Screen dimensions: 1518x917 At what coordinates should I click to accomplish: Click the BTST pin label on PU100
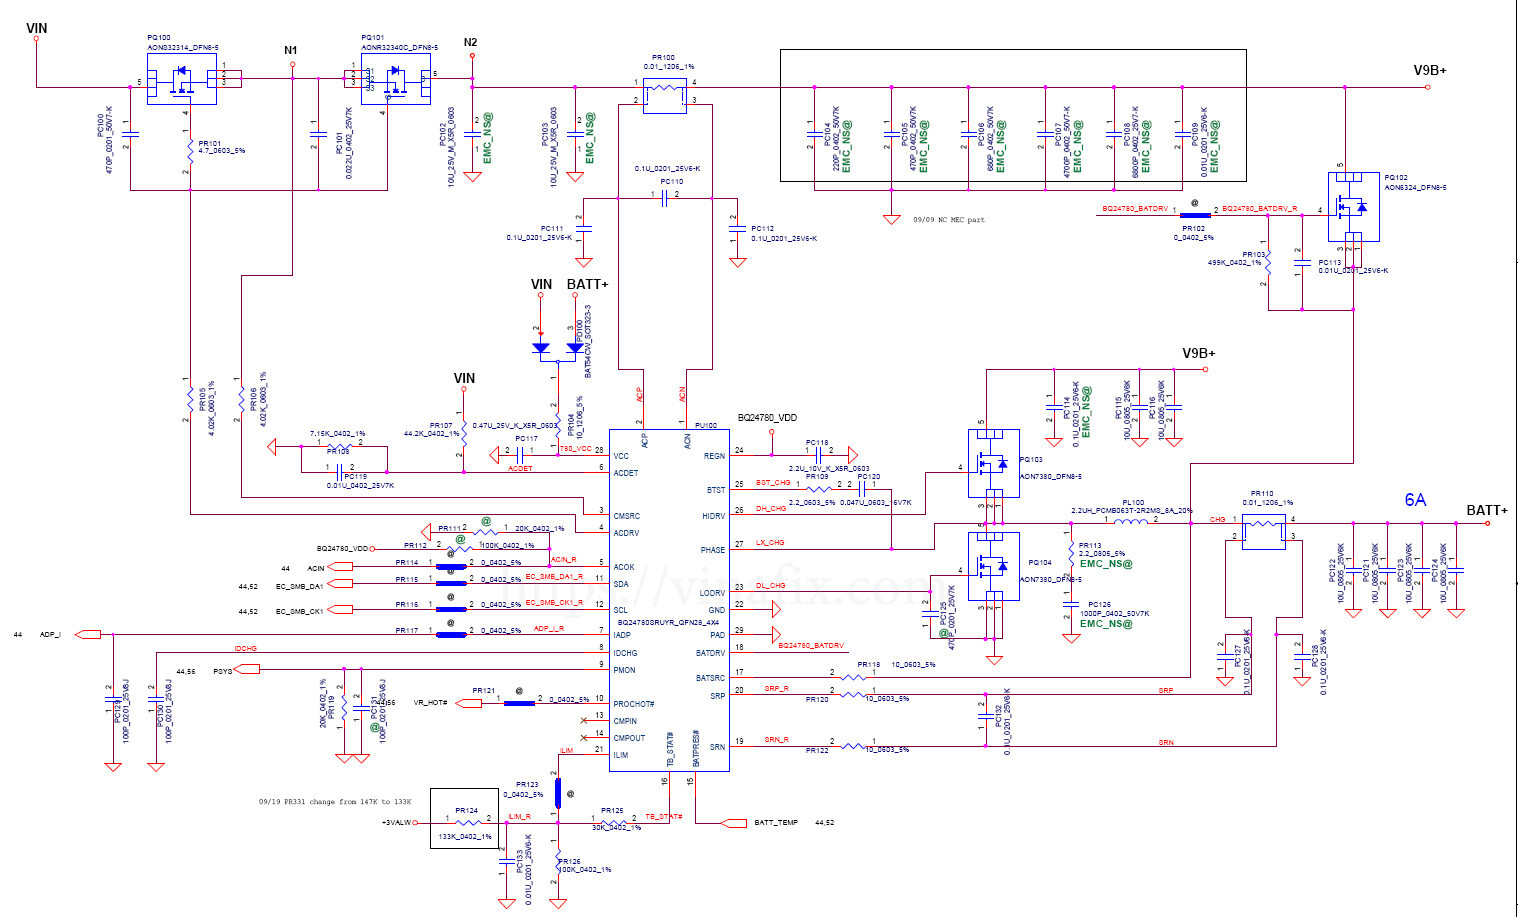716,490
